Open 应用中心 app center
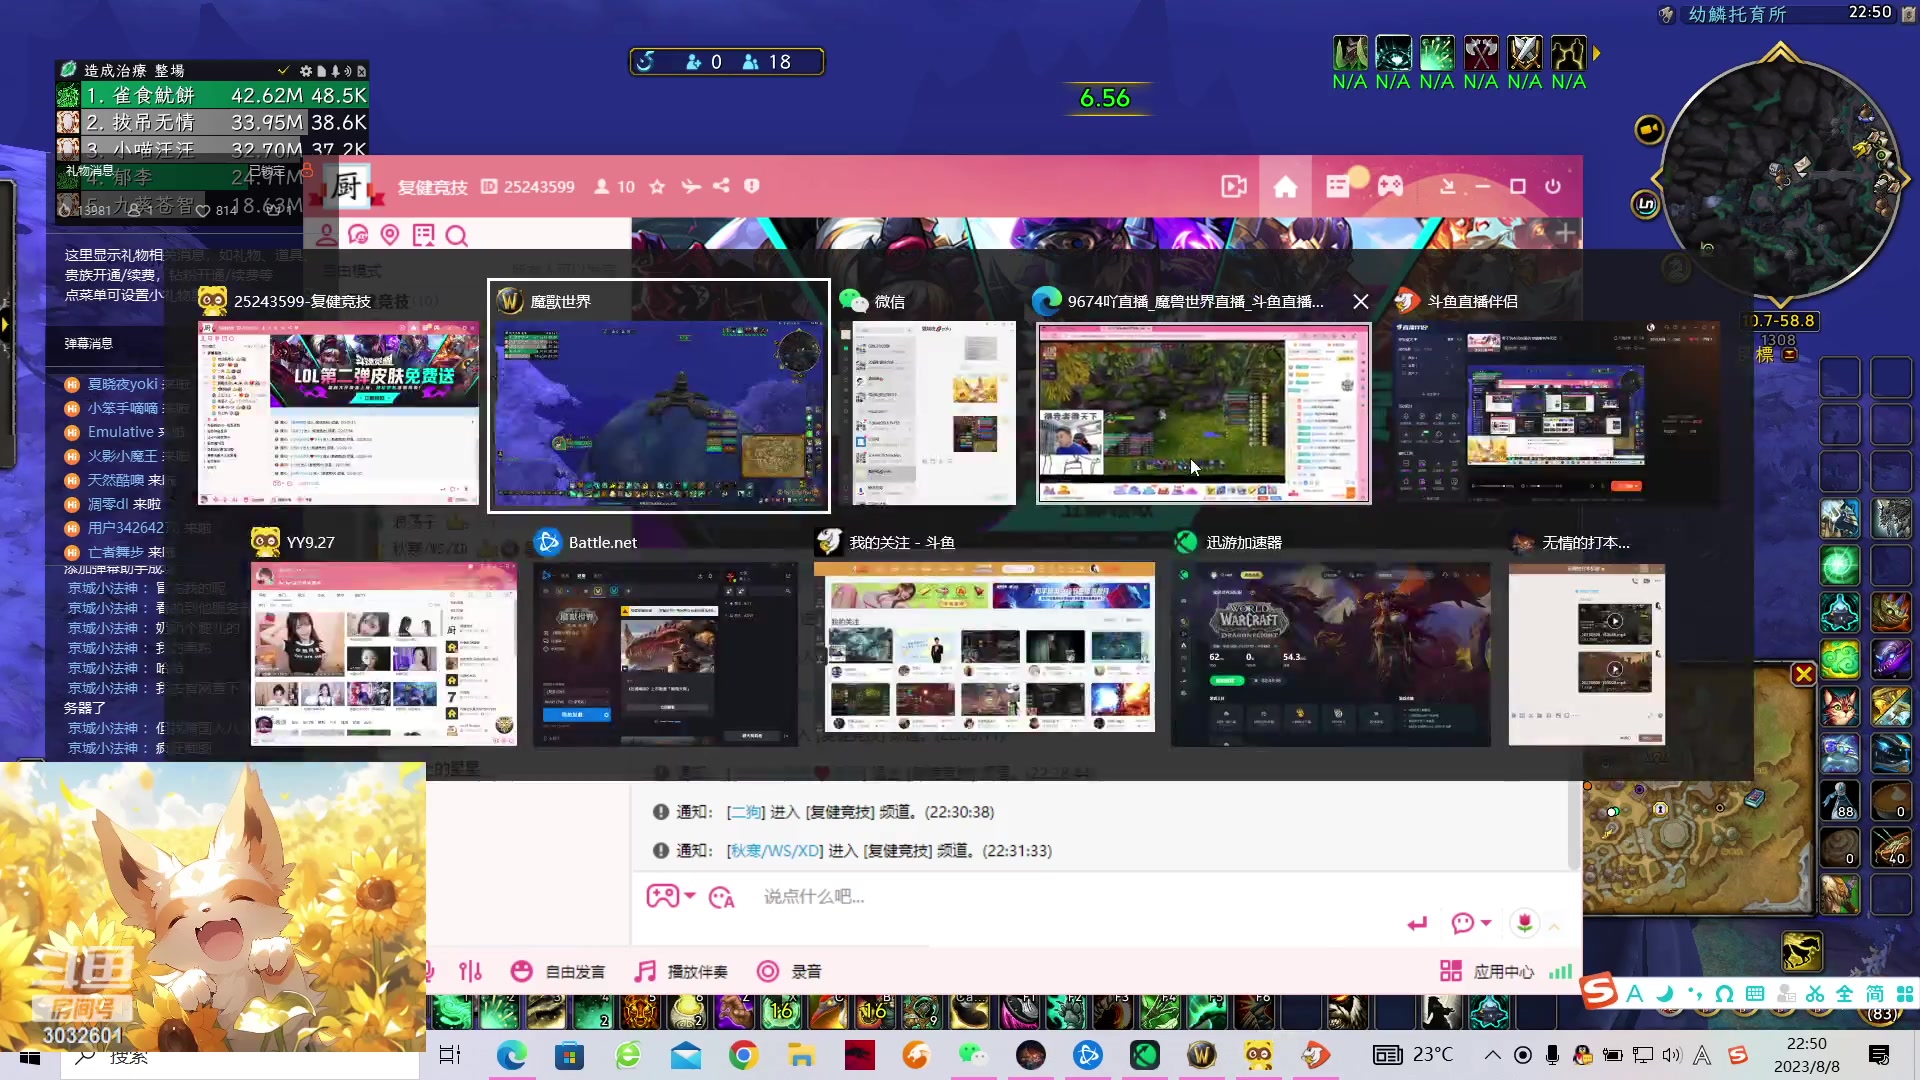Viewport: 1920px width, 1080px height. [1486, 971]
